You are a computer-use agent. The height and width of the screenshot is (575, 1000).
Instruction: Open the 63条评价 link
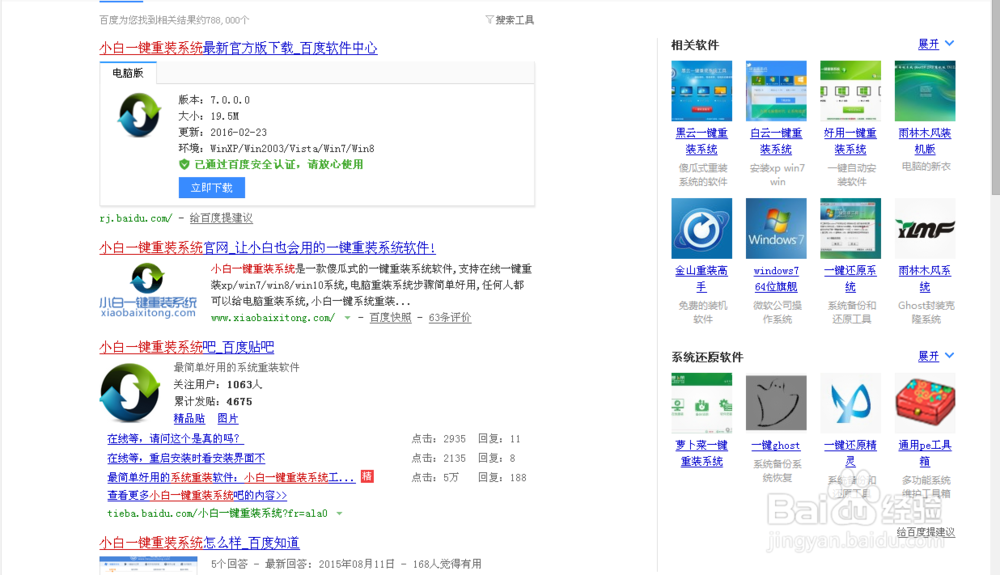coord(450,317)
